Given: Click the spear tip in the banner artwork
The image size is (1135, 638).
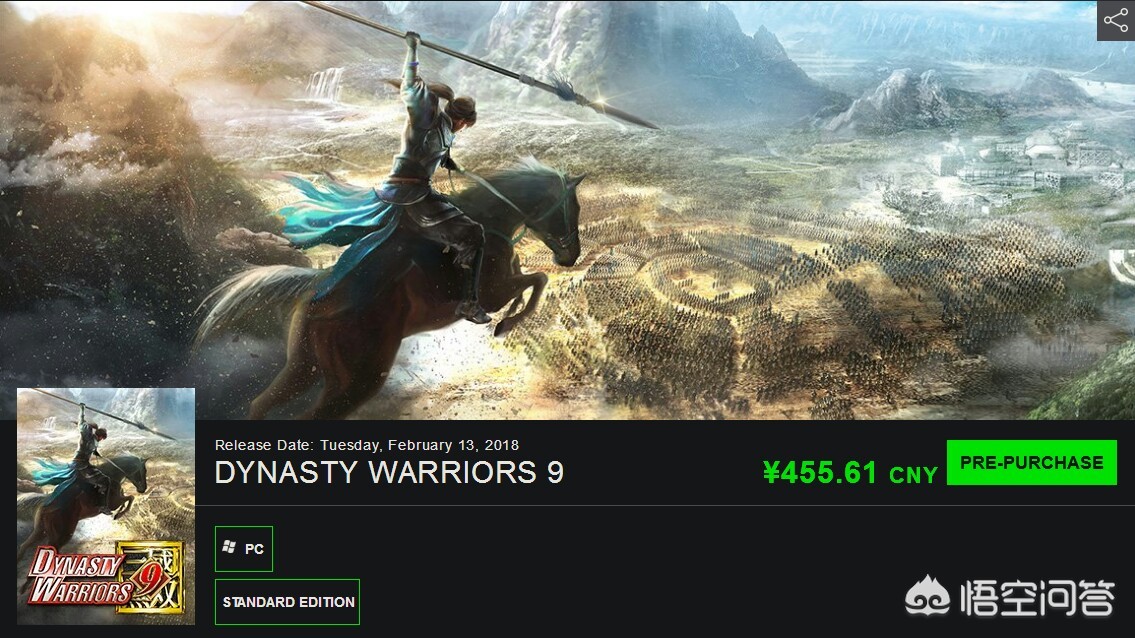Looking at the screenshot, I should [x=623, y=112].
